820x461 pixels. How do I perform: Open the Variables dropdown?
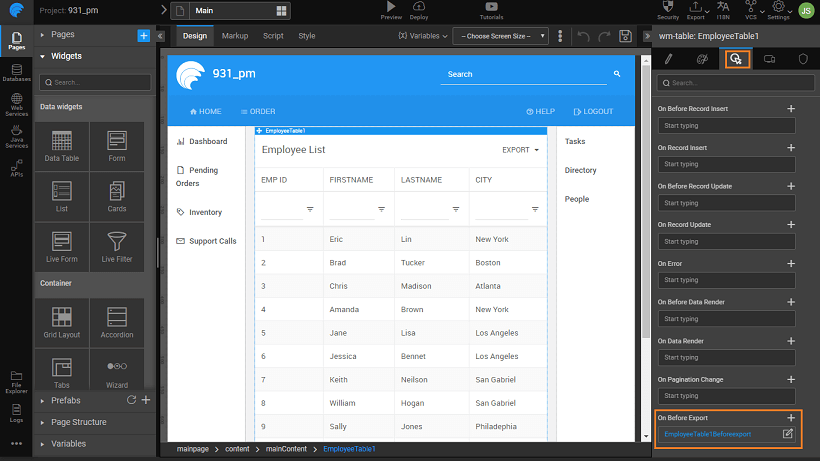tap(422, 36)
